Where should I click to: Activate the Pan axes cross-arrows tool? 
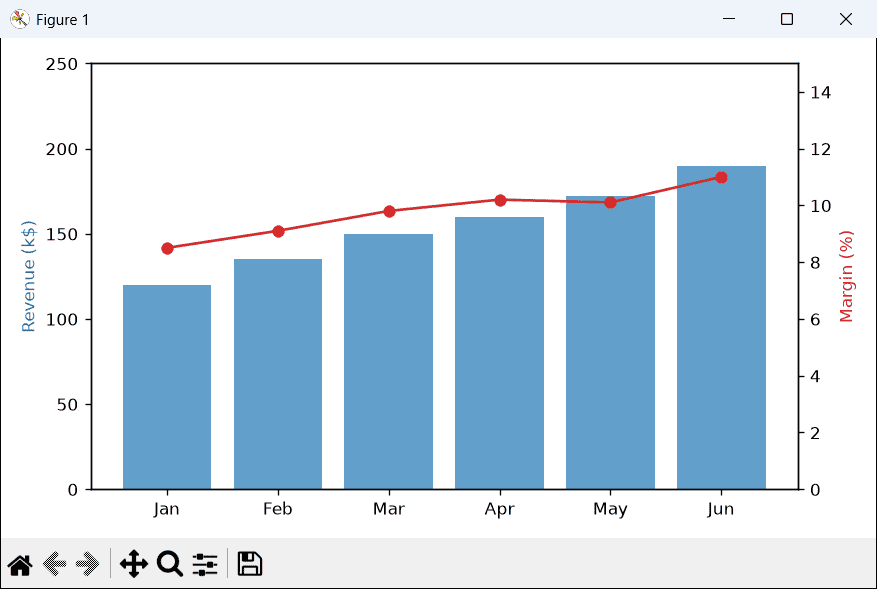134,563
